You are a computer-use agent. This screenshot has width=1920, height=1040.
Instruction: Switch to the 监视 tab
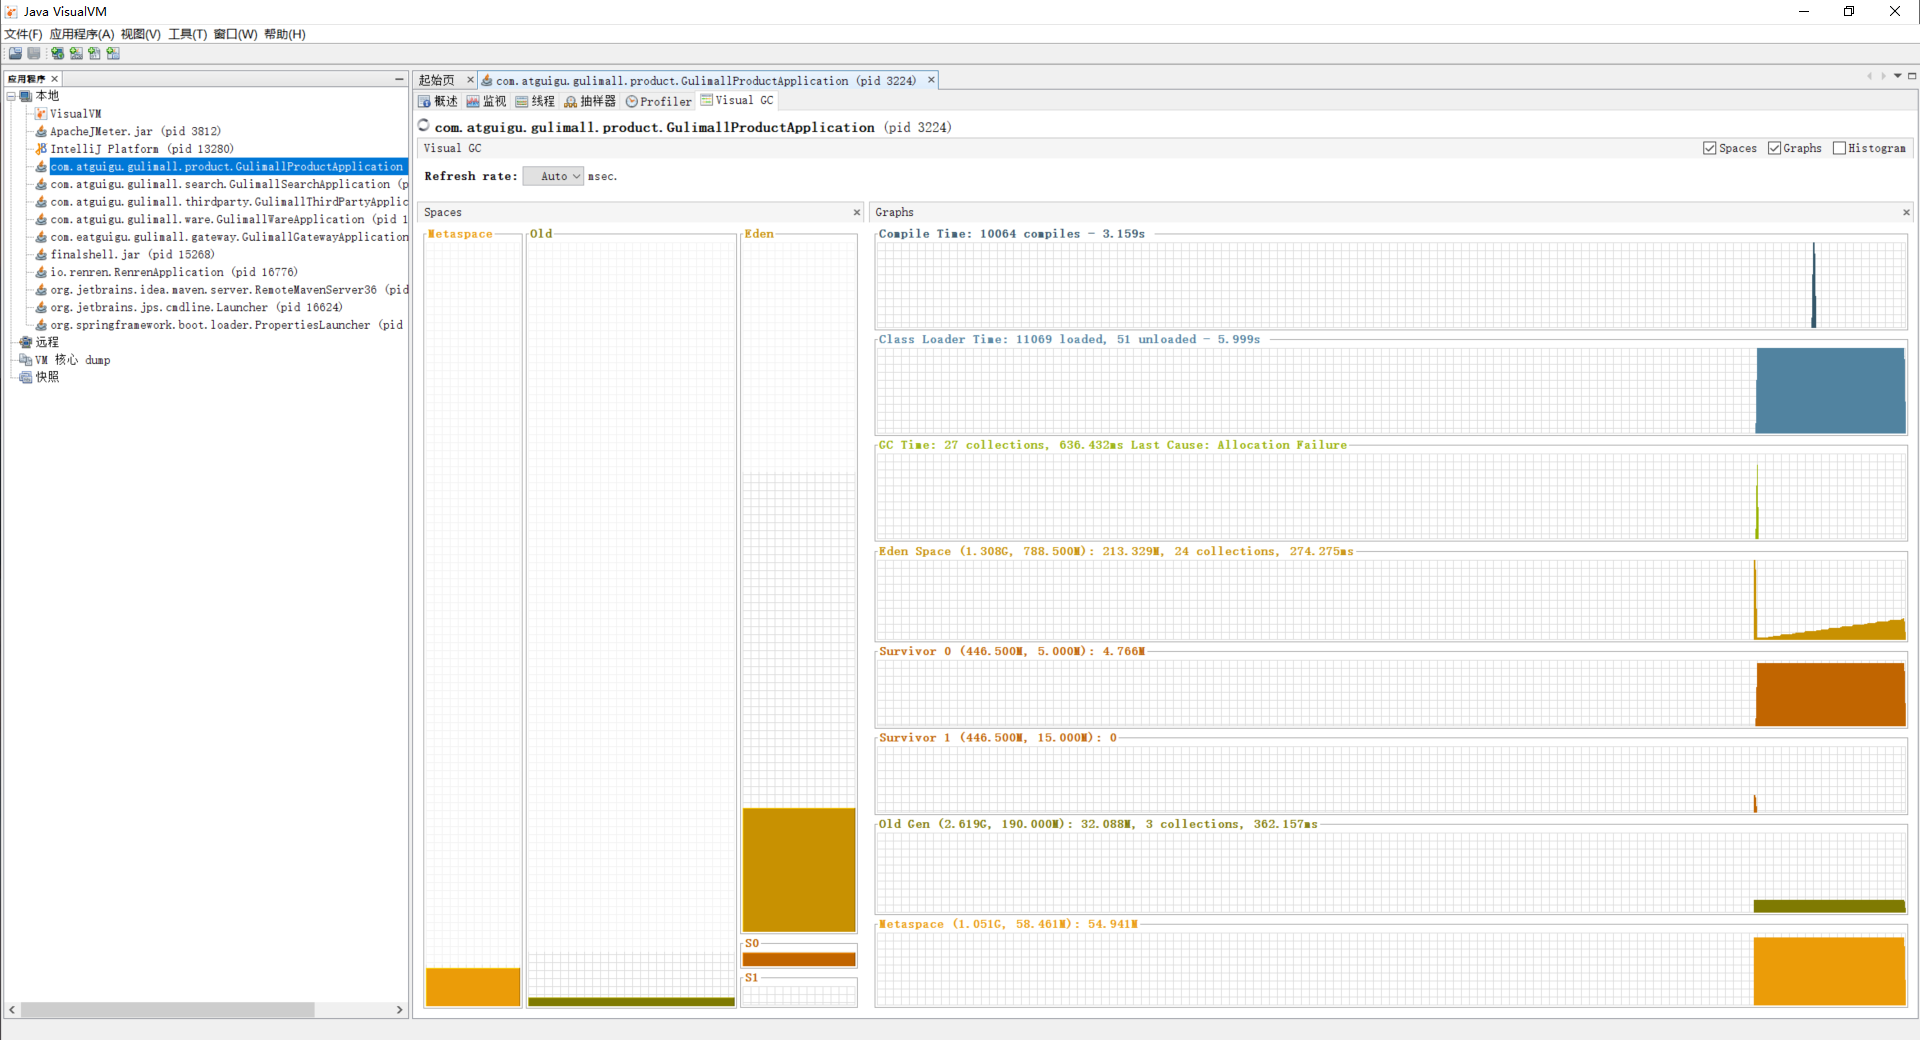487,101
